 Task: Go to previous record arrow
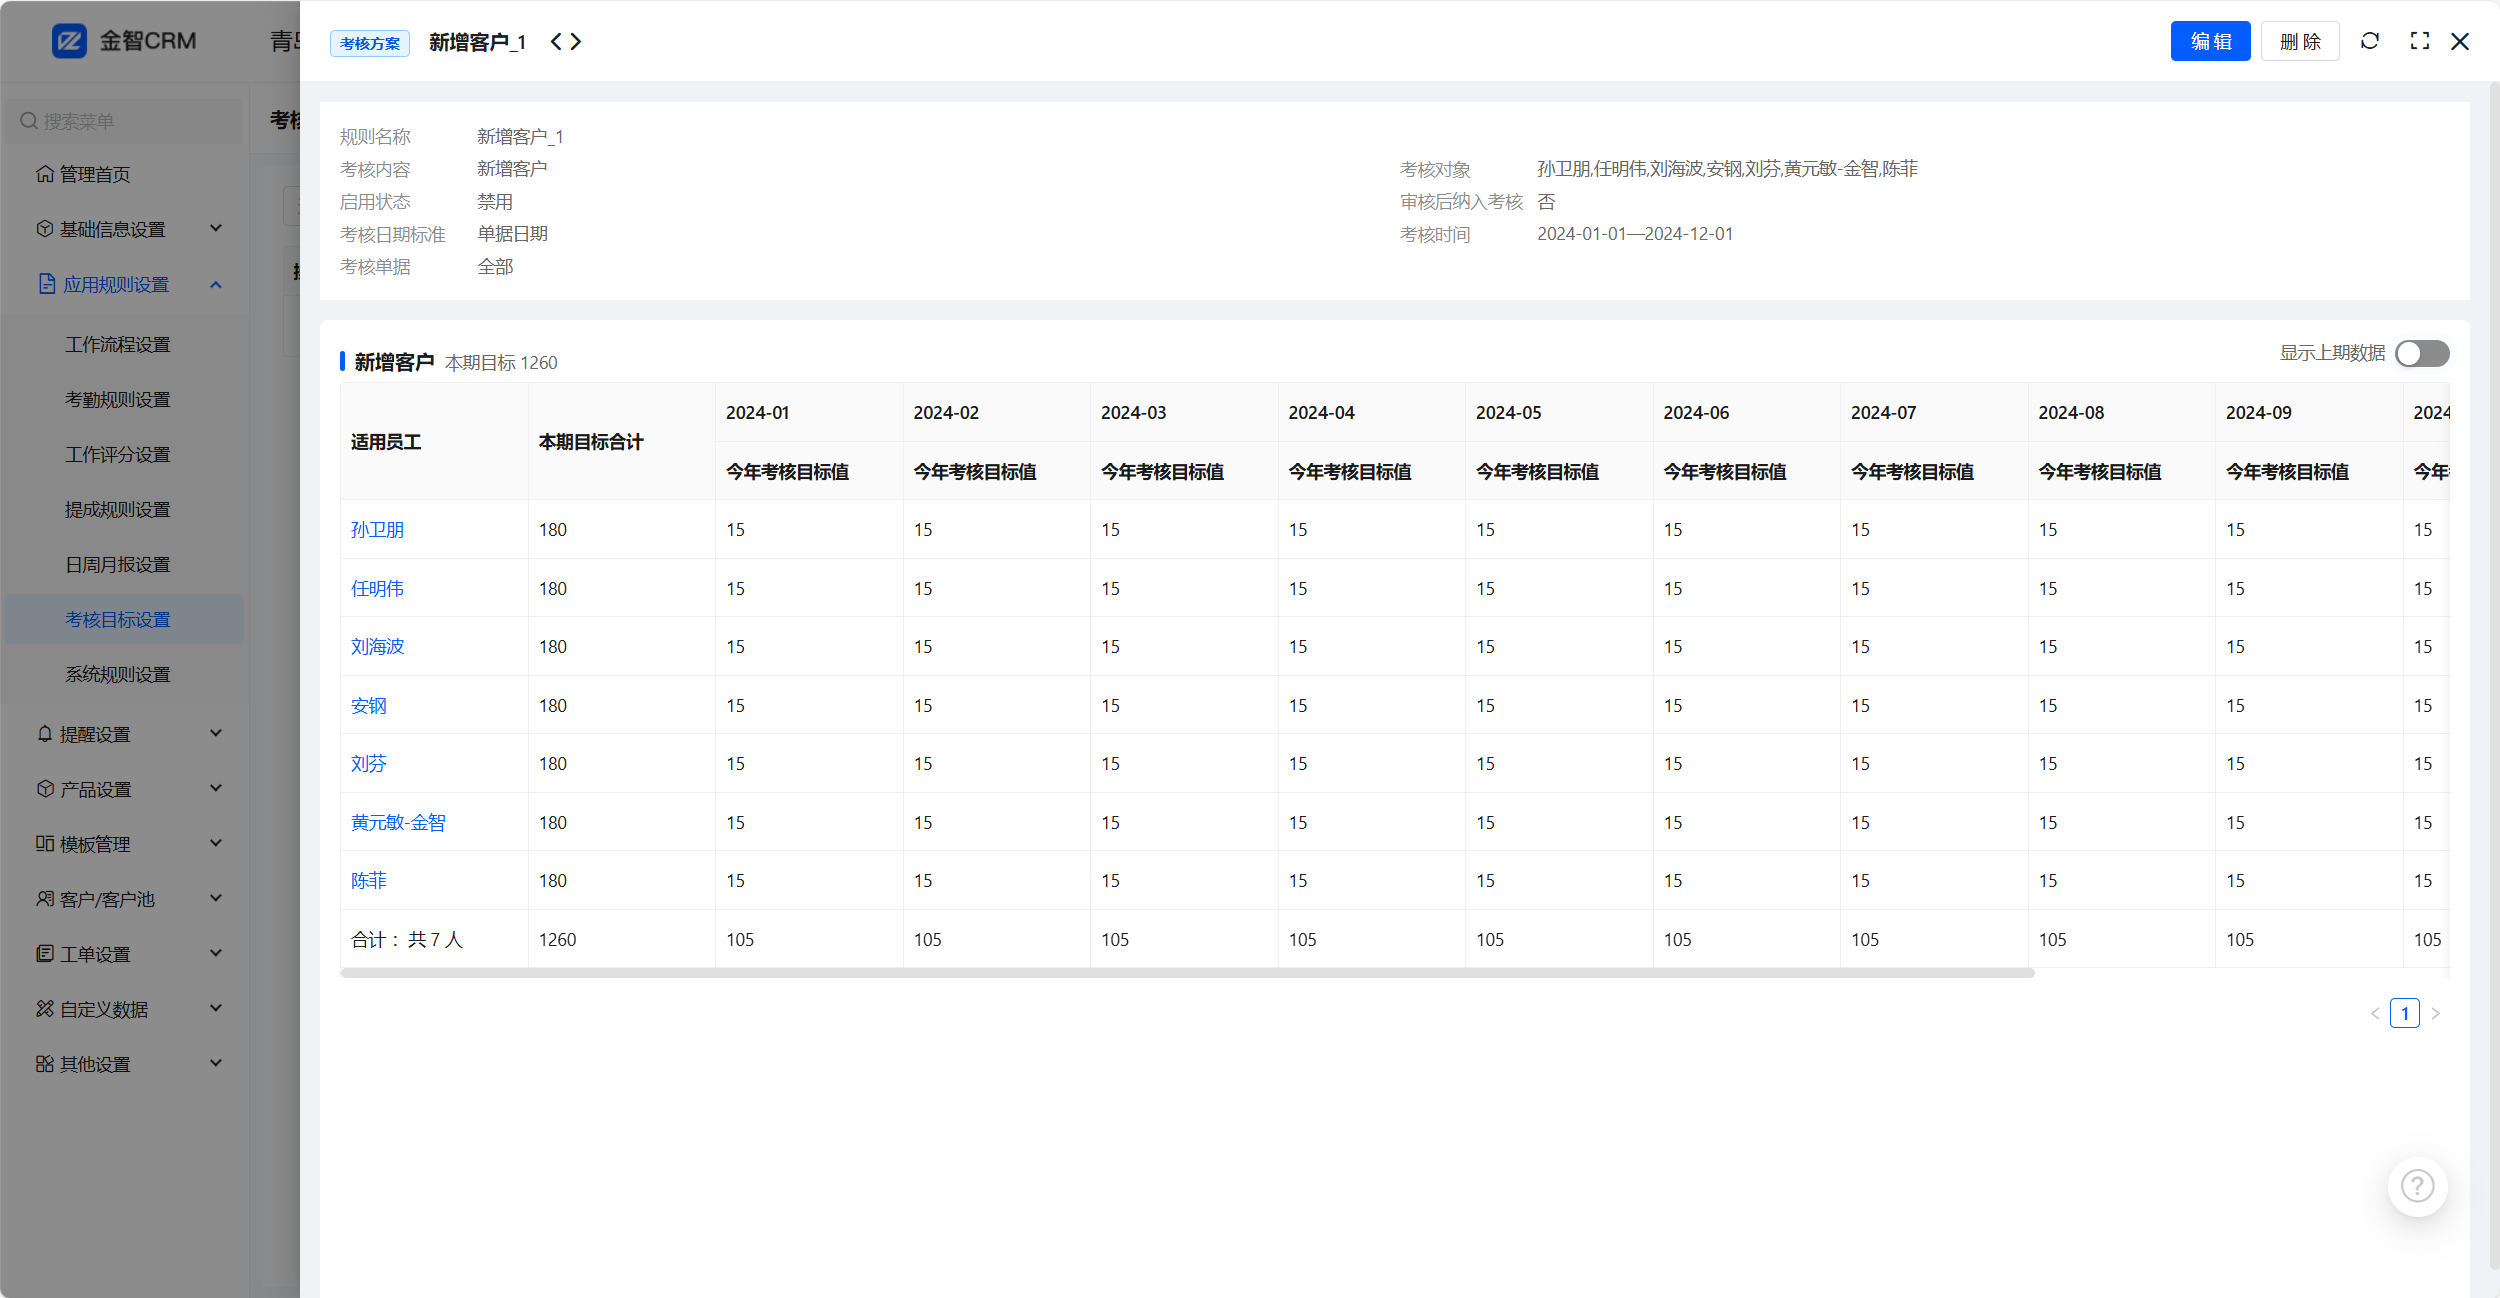pos(556,42)
